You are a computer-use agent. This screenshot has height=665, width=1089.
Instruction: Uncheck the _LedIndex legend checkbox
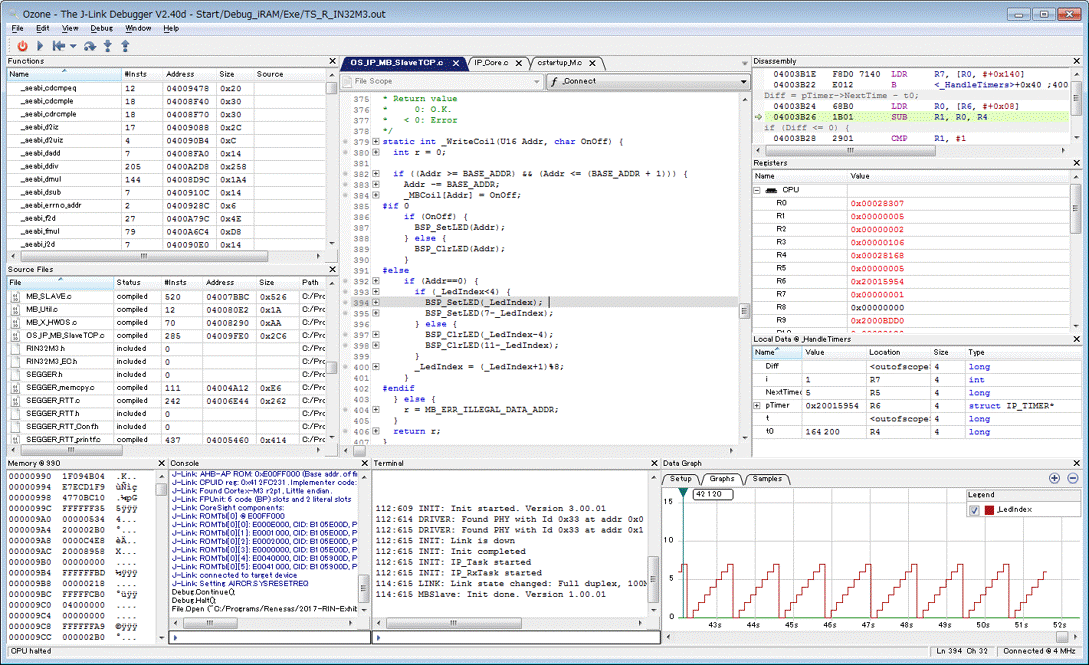click(x=974, y=510)
